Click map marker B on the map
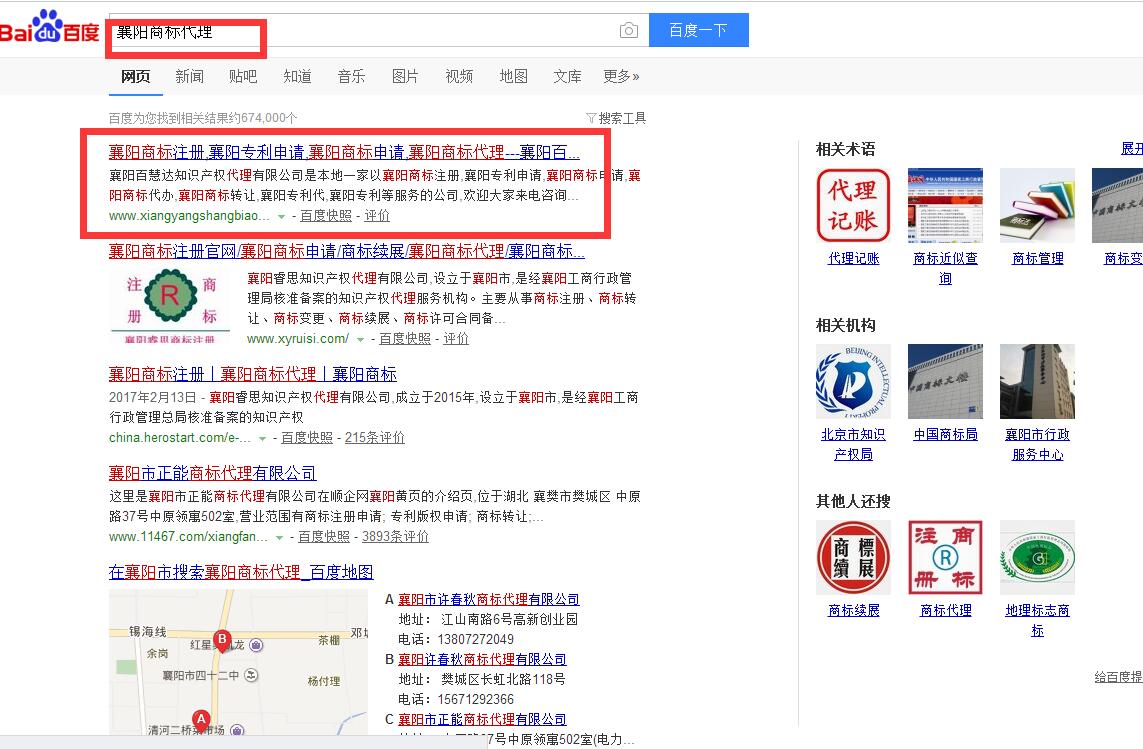Viewport: 1143px width, 749px height. (222, 640)
